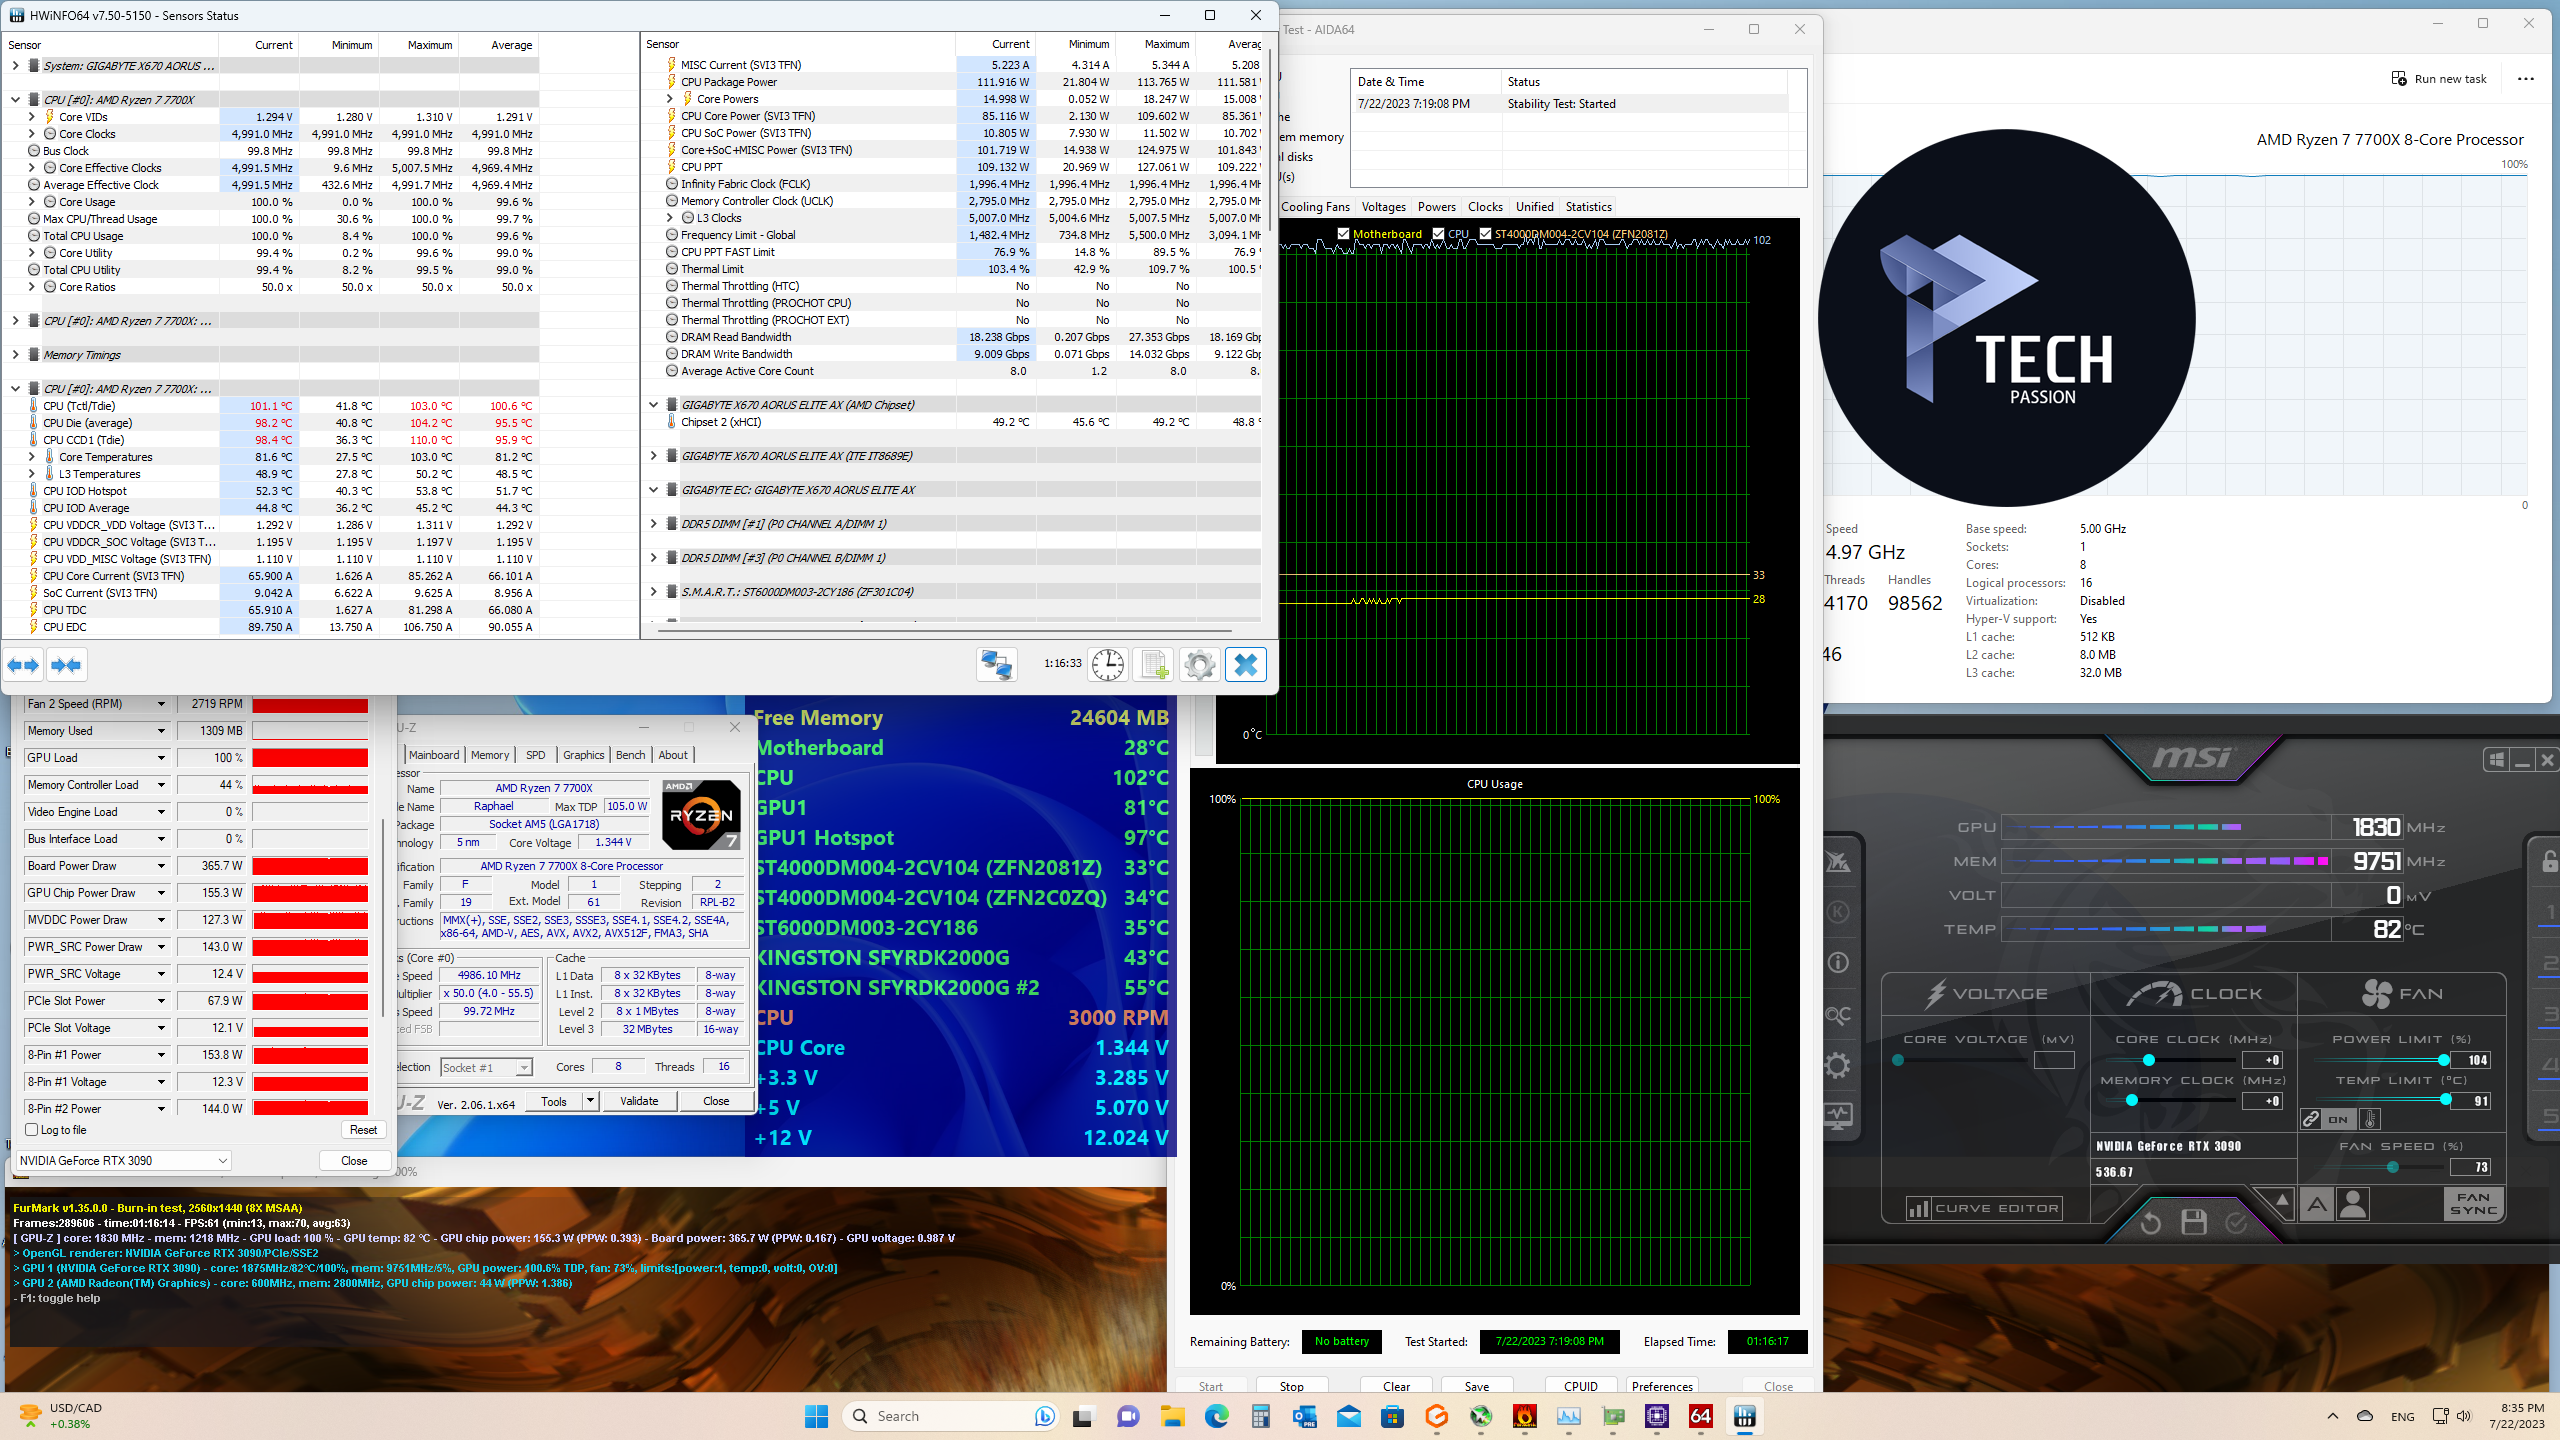Viewport: 2560px width, 1440px height.
Task: Switch to Statistics tab in AIDA64
Action: (1588, 207)
